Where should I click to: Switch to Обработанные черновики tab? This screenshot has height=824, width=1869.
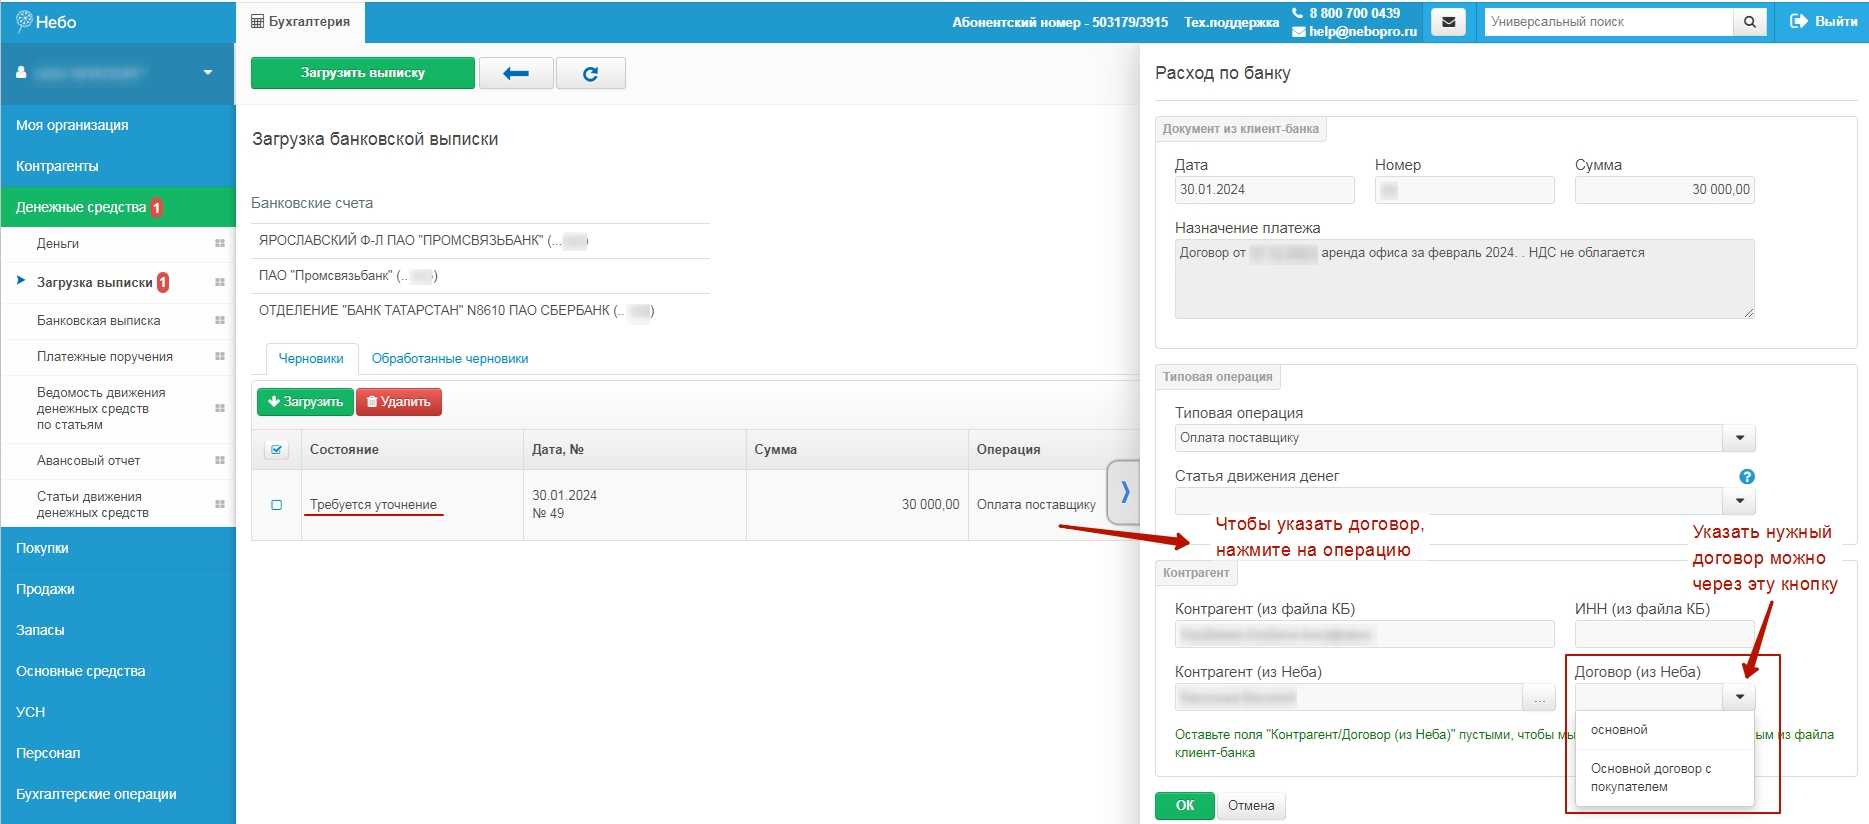pos(450,358)
